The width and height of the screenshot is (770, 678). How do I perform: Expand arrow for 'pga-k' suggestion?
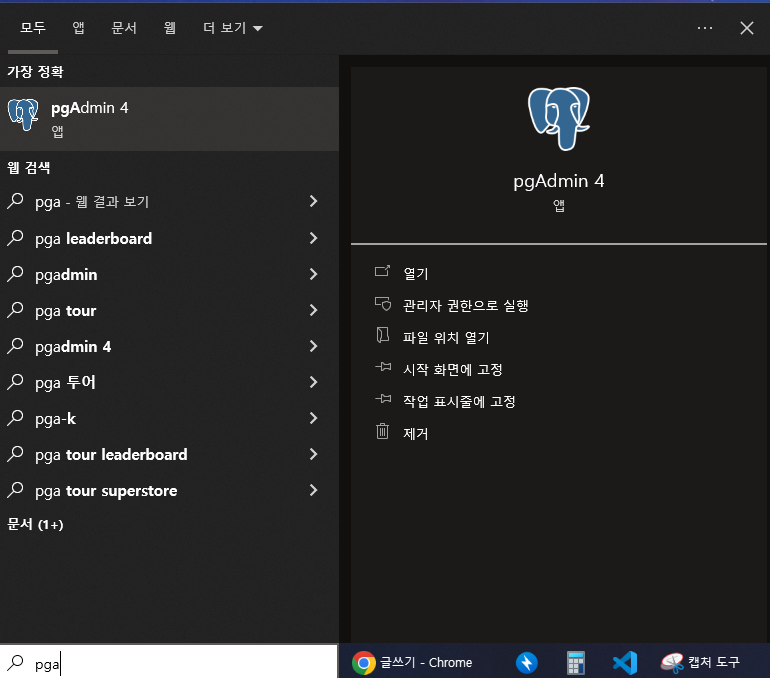[x=313, y=418]
